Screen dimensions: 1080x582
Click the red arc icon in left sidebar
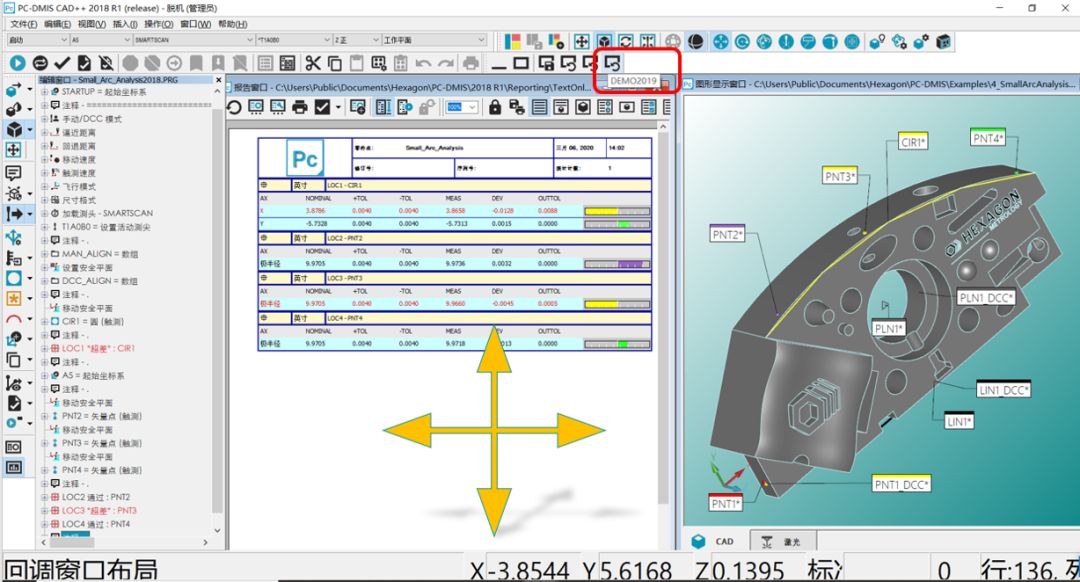14,320
